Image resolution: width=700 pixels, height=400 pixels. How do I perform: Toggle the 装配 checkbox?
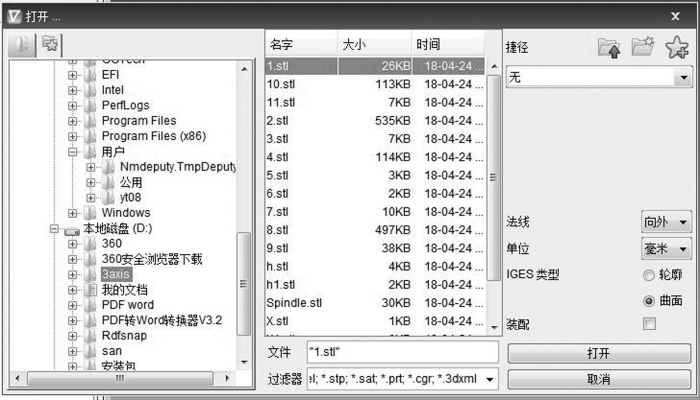[x=649, y=324]
